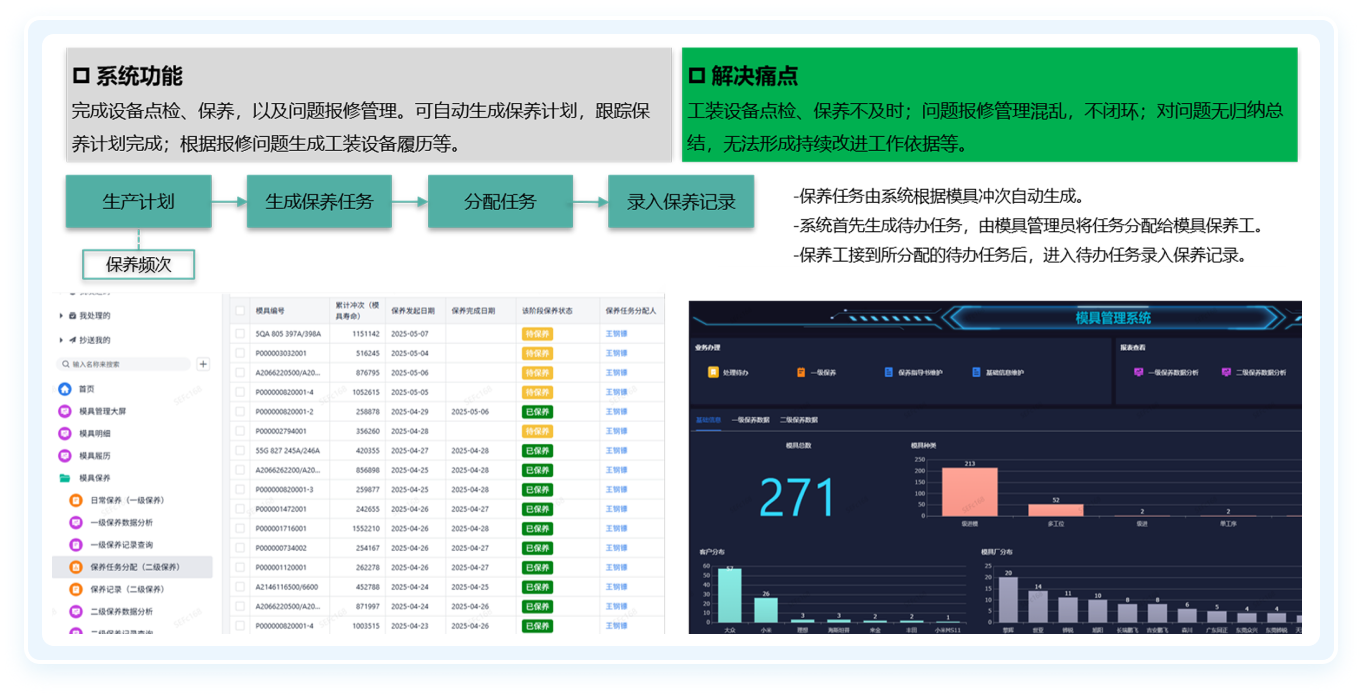1362x696 pixels.
Task: Click the 录入保养记录 flow box
Action: coord(681,201)
